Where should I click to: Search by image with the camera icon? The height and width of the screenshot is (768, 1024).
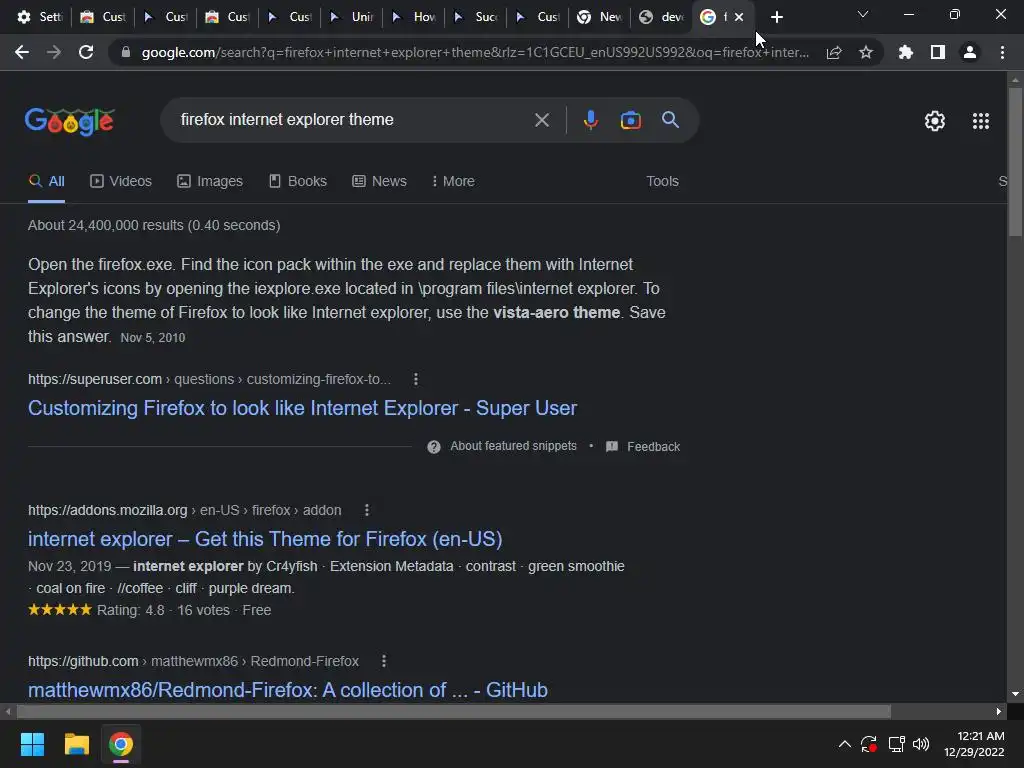tap(630, 120)
